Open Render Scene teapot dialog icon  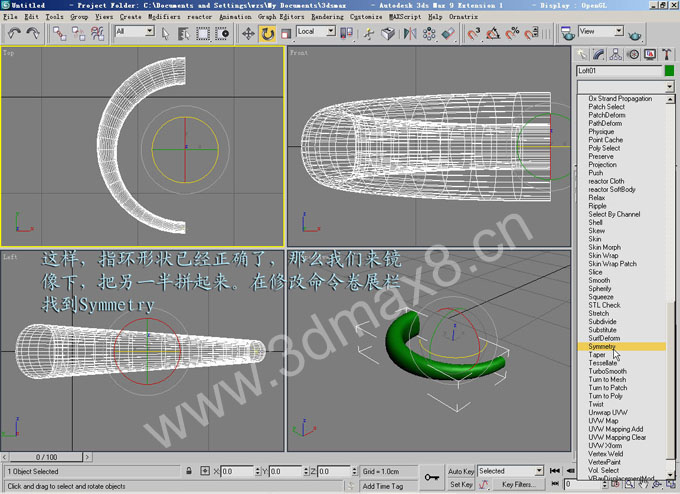click(x=568, y=33)
